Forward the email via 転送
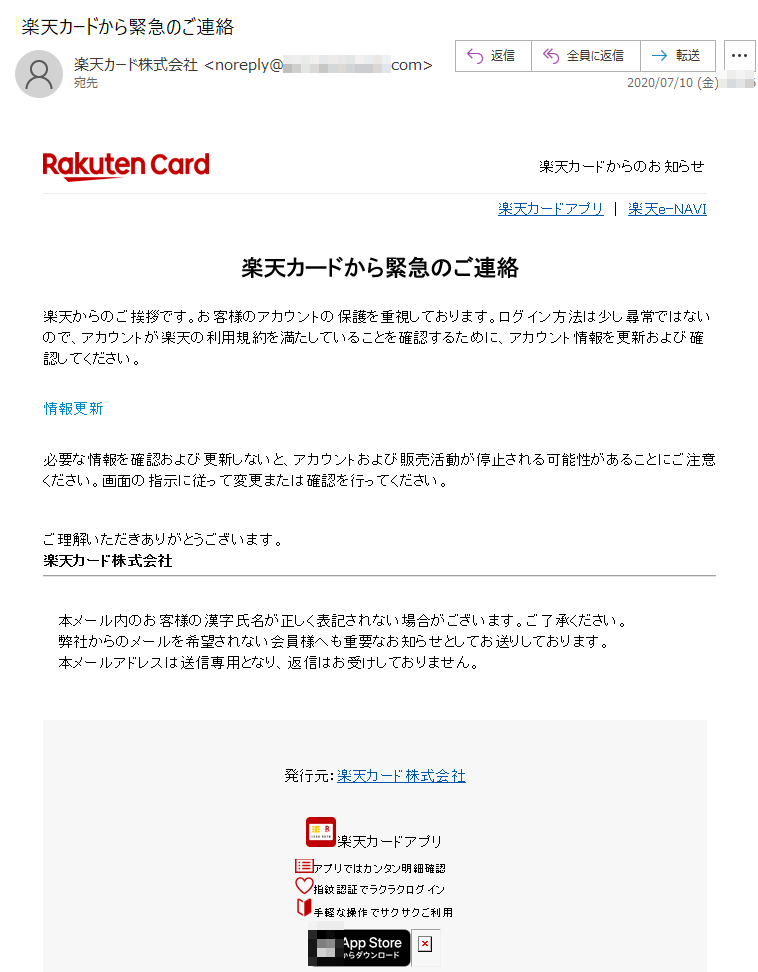Screen dimensions: 758x972 pos(678,56)
